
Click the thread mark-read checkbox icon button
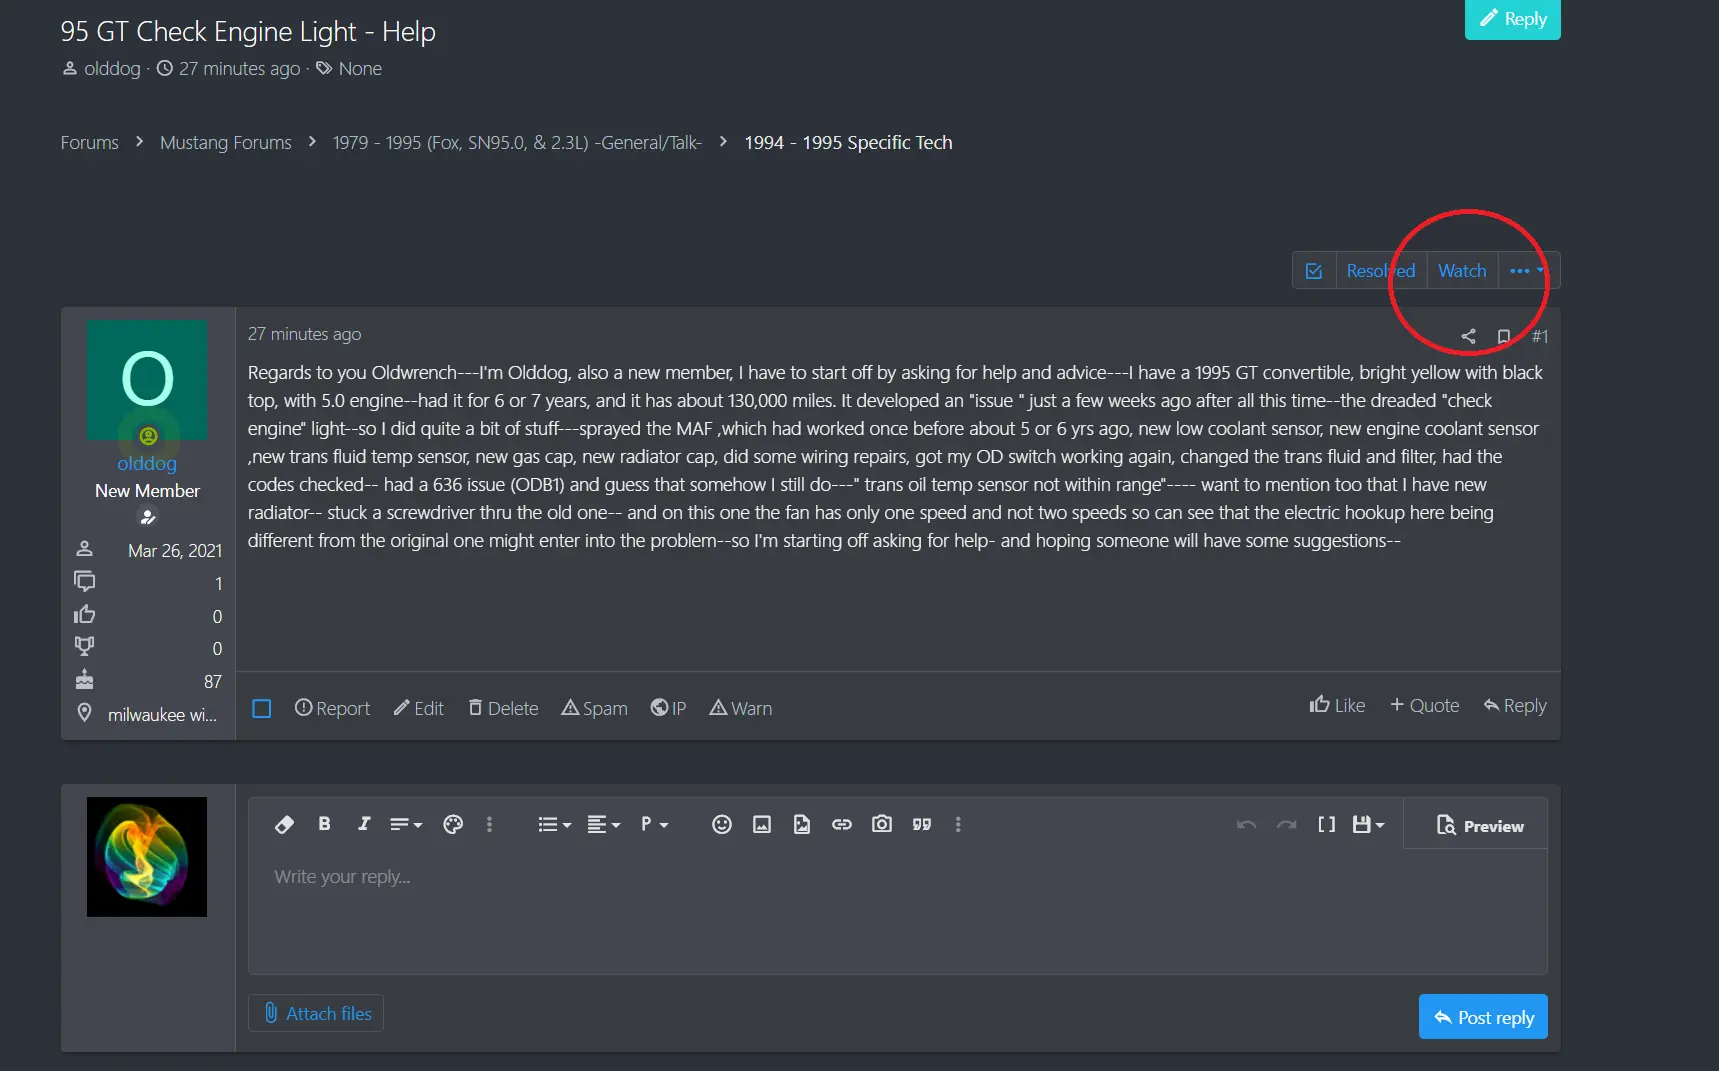click(1314, 271)
